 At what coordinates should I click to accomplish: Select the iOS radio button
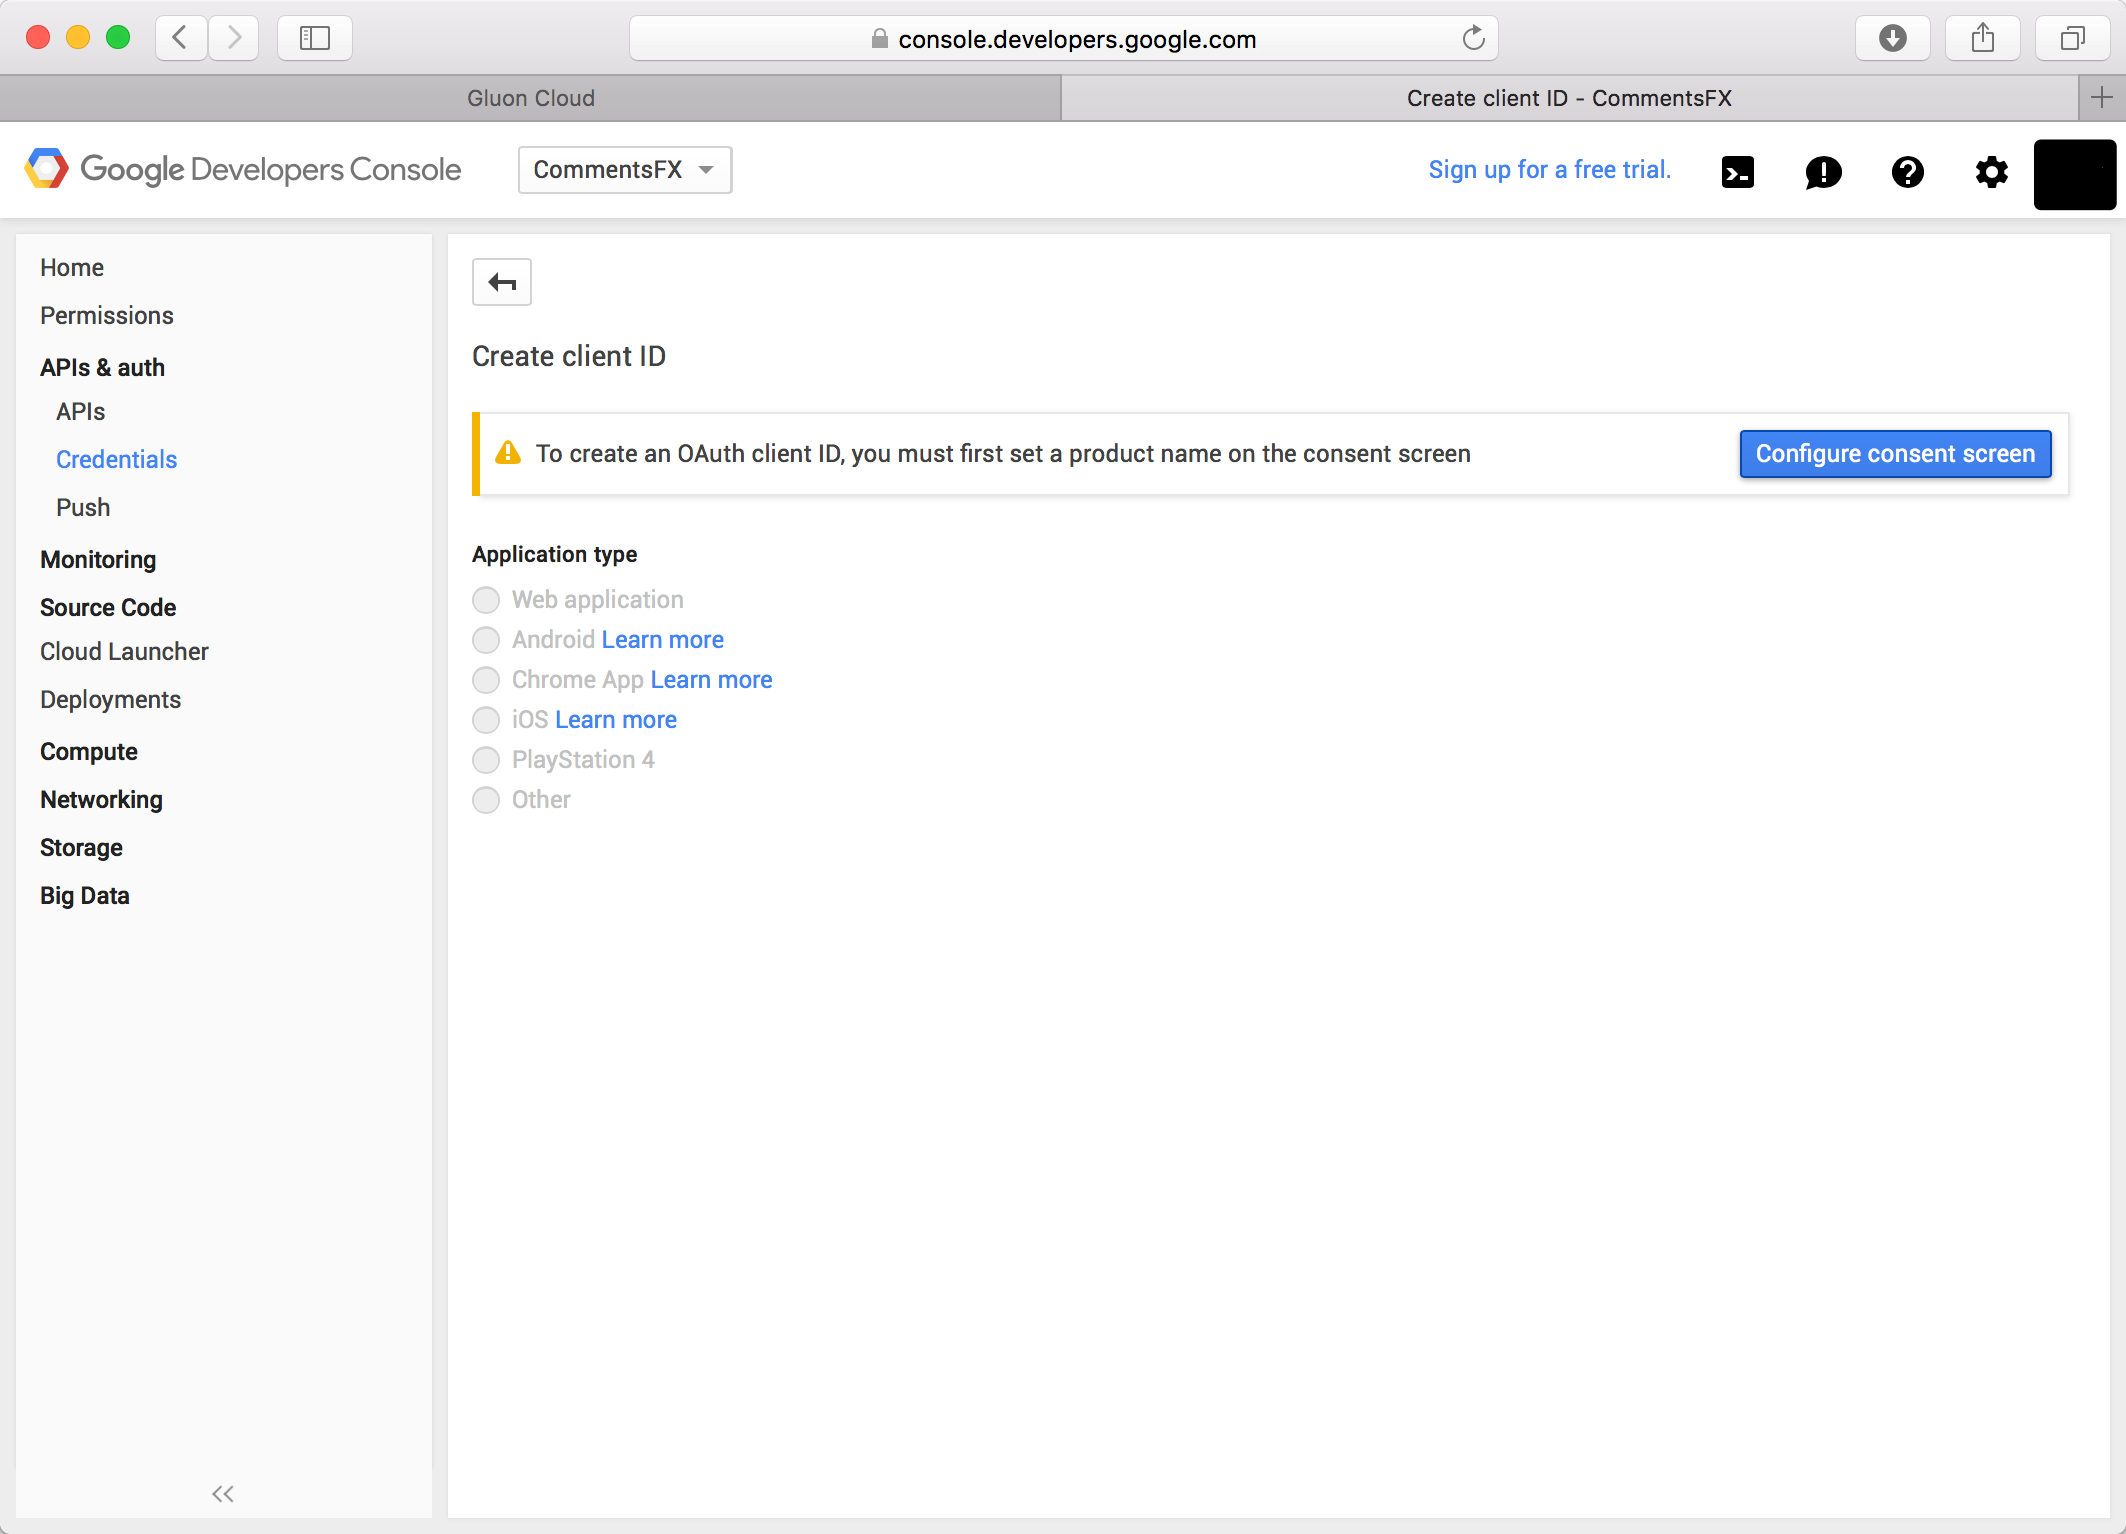(x=486, y=720)
